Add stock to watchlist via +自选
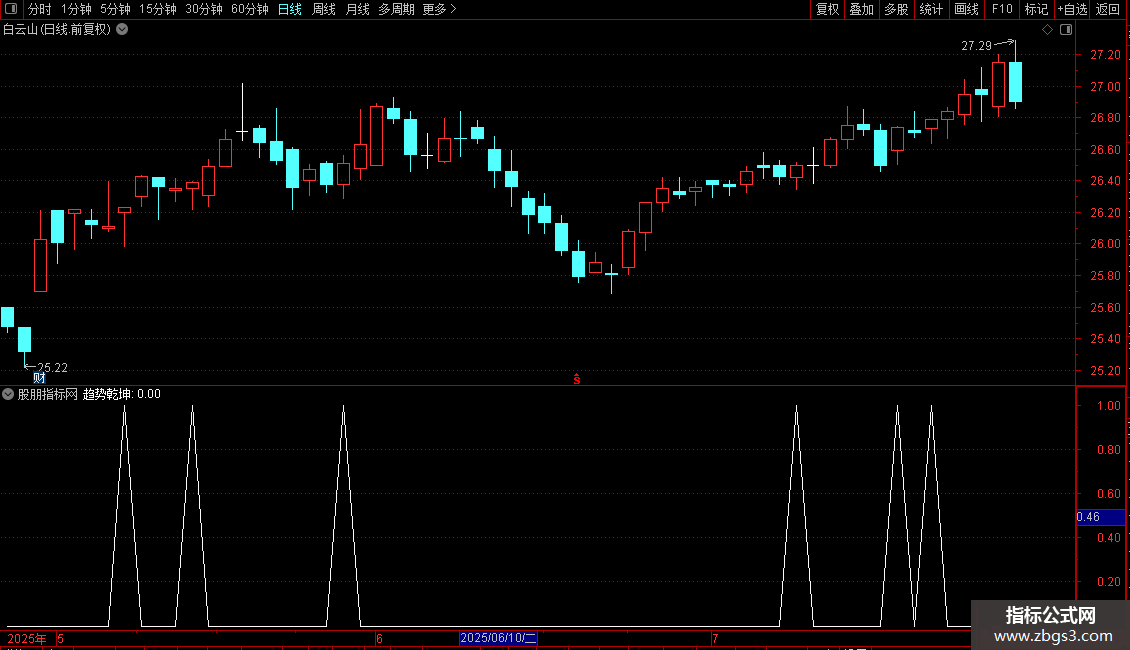The image size is (1130, 650). (x=1072, y=9)
